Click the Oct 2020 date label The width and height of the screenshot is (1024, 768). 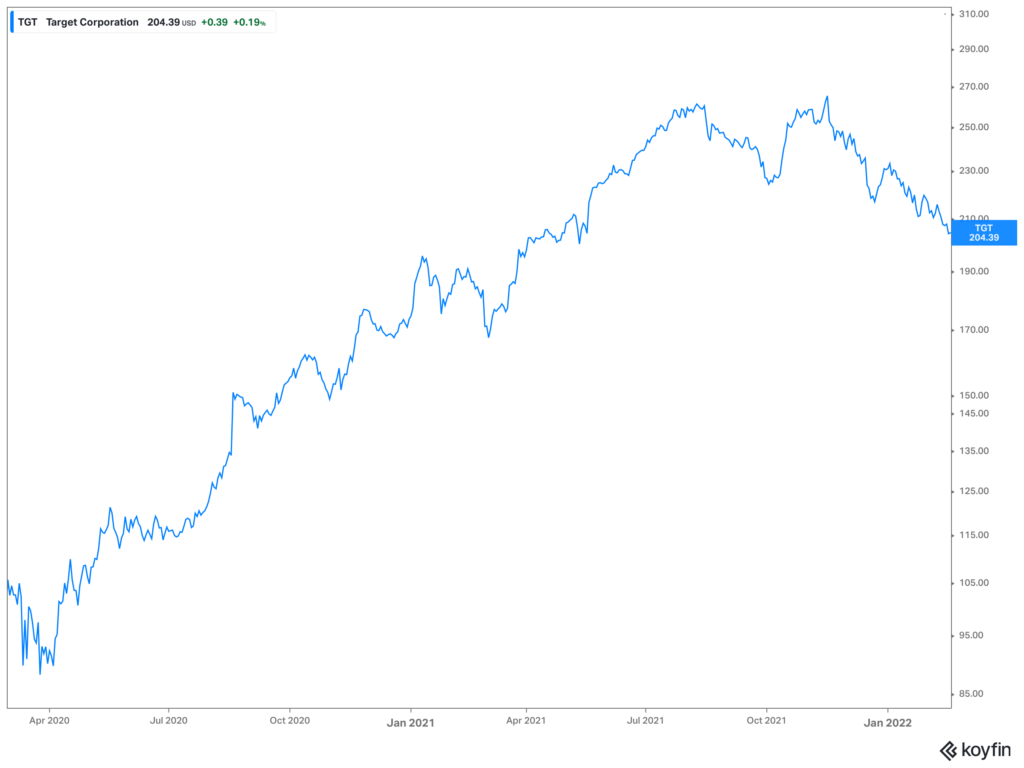pos(288,719)
